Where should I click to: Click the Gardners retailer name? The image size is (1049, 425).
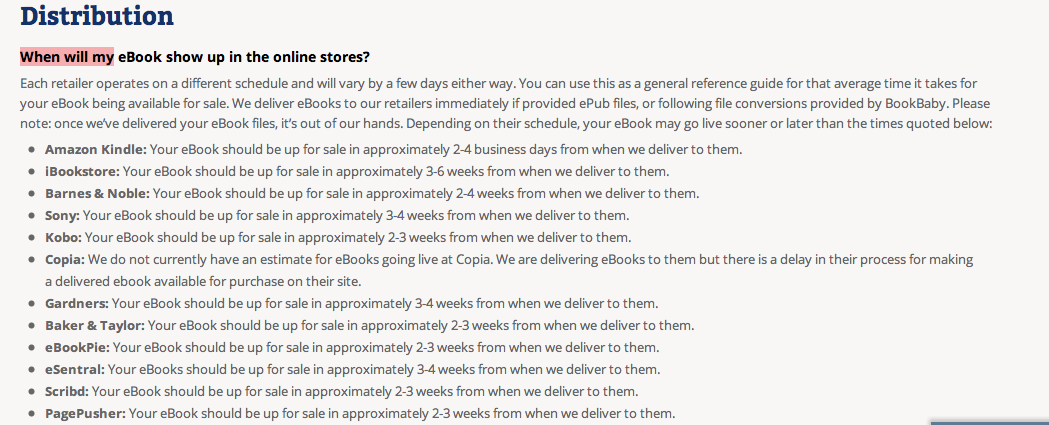coord(77,303)
